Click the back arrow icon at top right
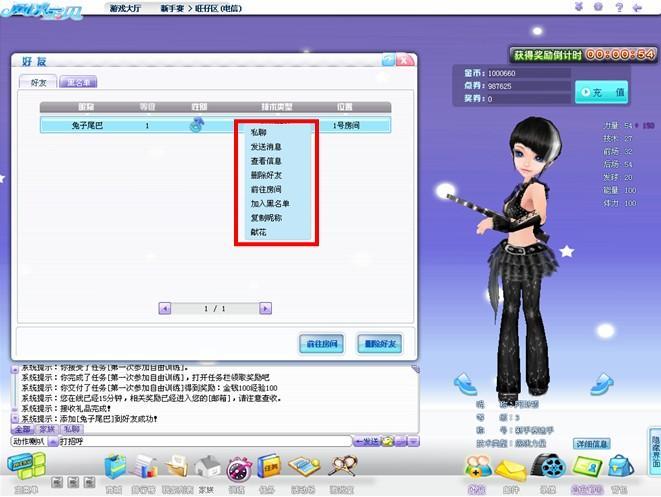This screenshot has height=497, width=661. tap(637, 7)
